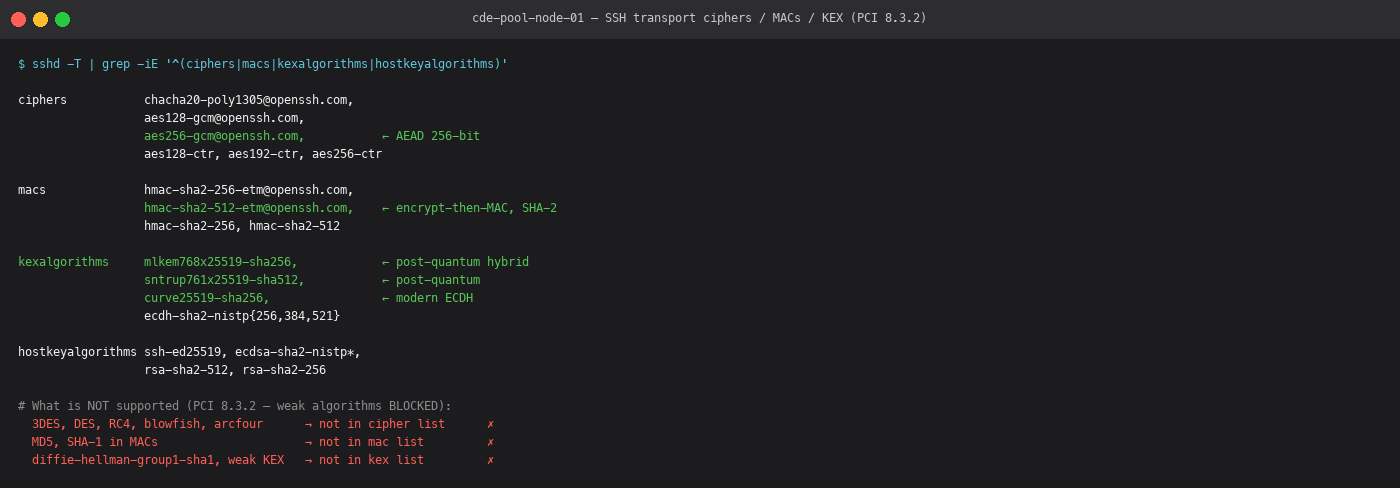Click the green aes256-gcm@openssh.com entry
This screenshot has height=488, width=1400.
point(221,136)
